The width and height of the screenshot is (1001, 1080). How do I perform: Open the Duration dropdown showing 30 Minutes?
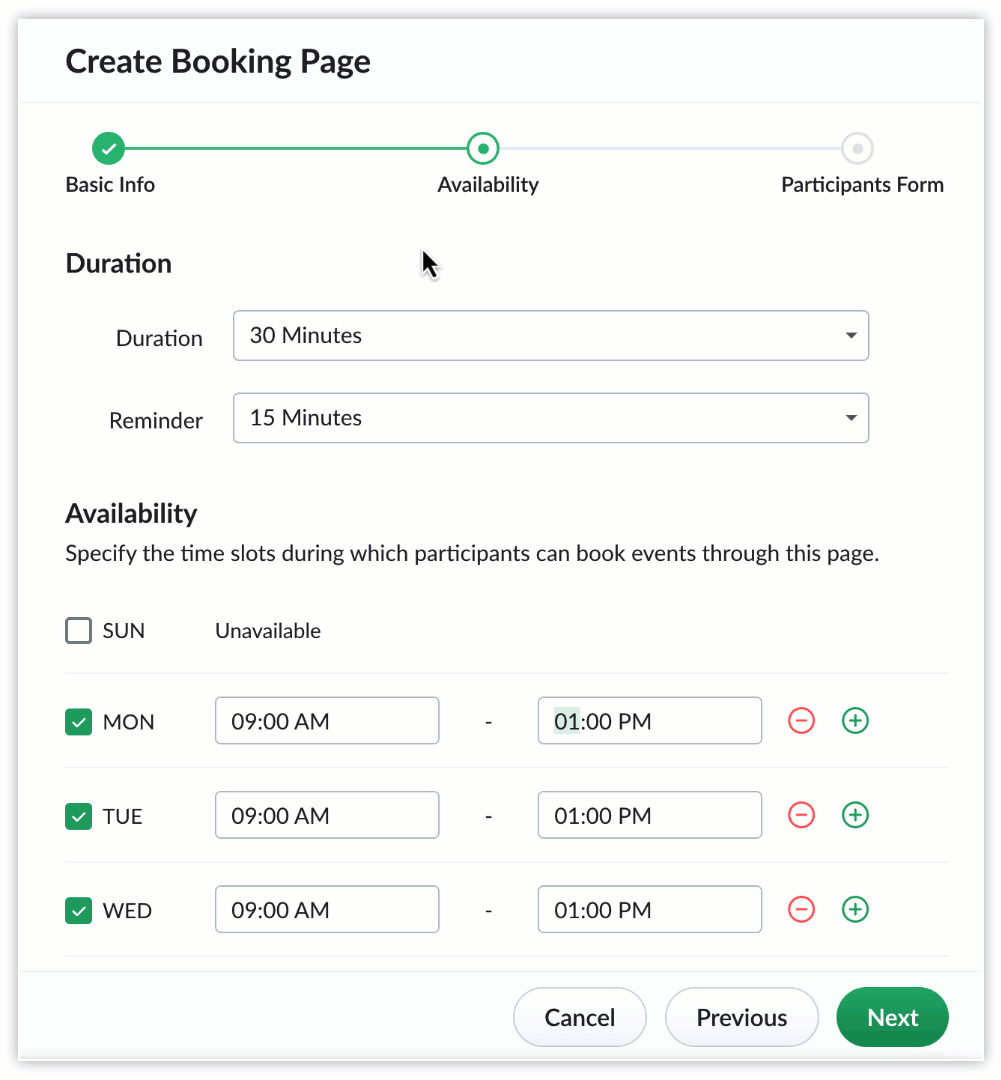coord(550,336)
